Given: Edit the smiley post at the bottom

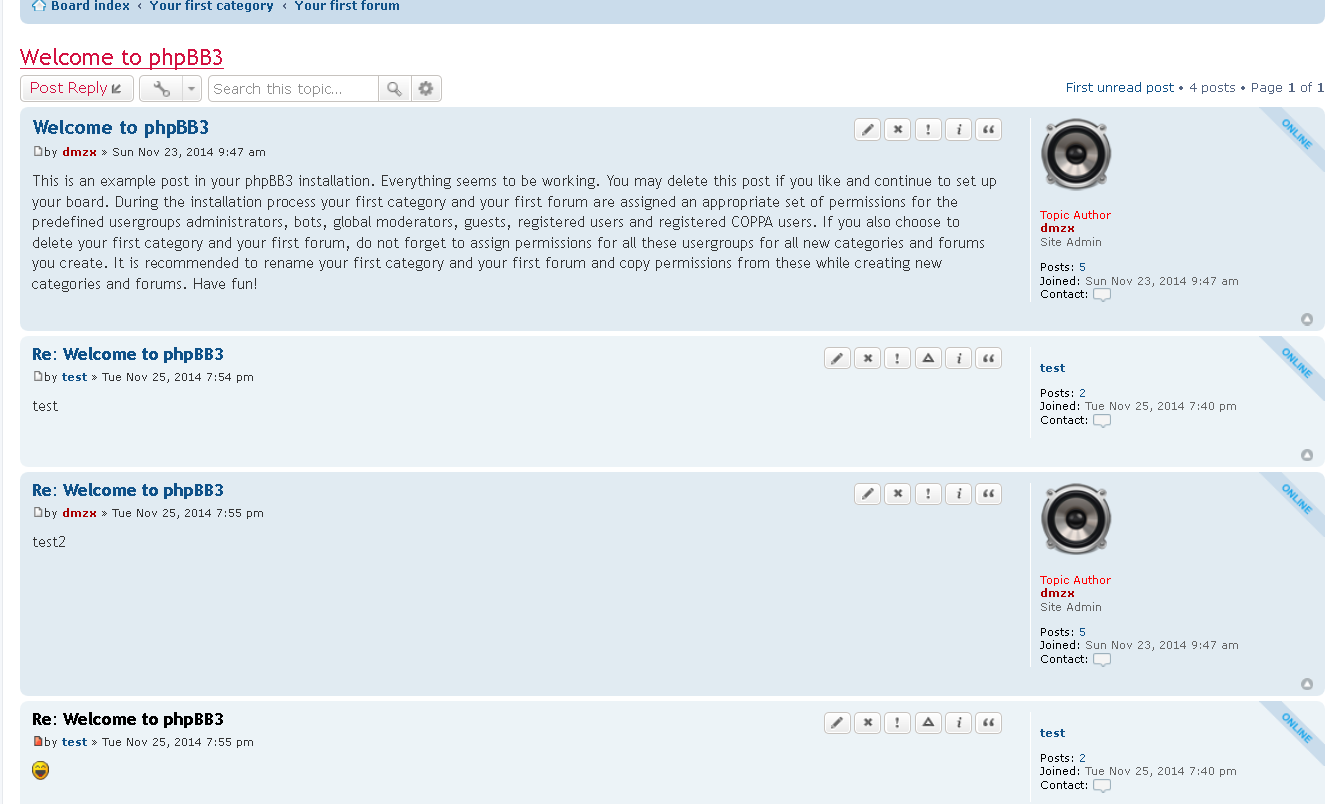Looking at the screenshot, I should 838,723.
